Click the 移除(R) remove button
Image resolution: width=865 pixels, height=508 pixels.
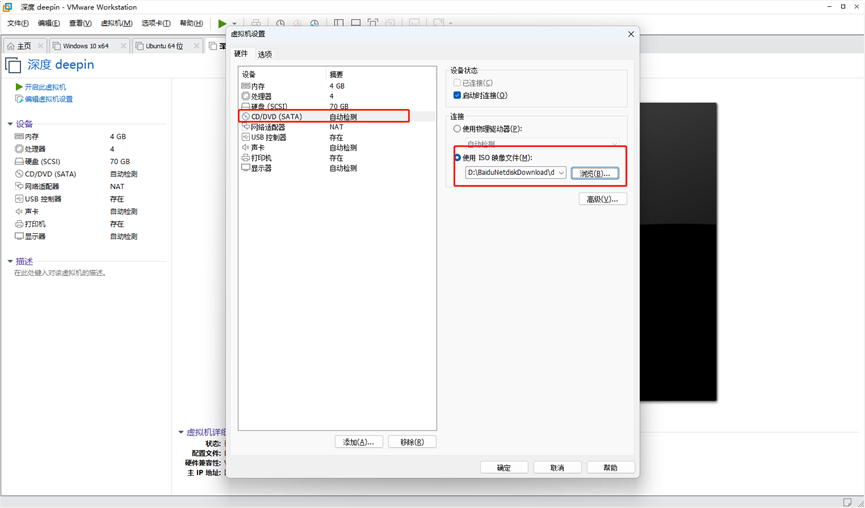tap(412, 442)
